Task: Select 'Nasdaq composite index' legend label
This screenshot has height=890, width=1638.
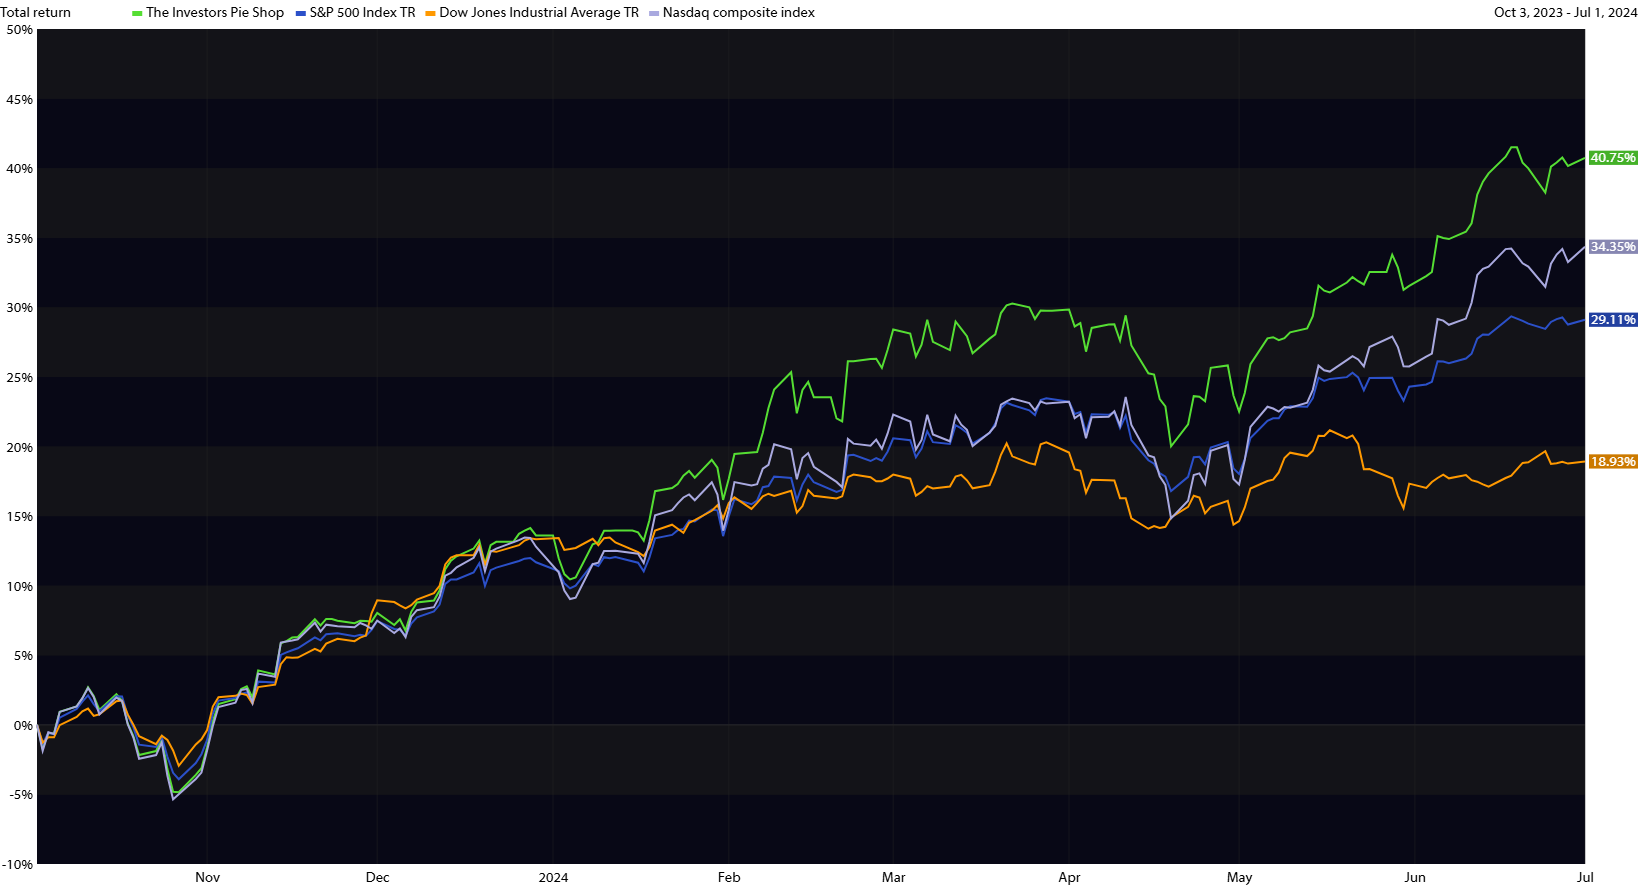Action: pyautogui.click(x=739, y=13)
